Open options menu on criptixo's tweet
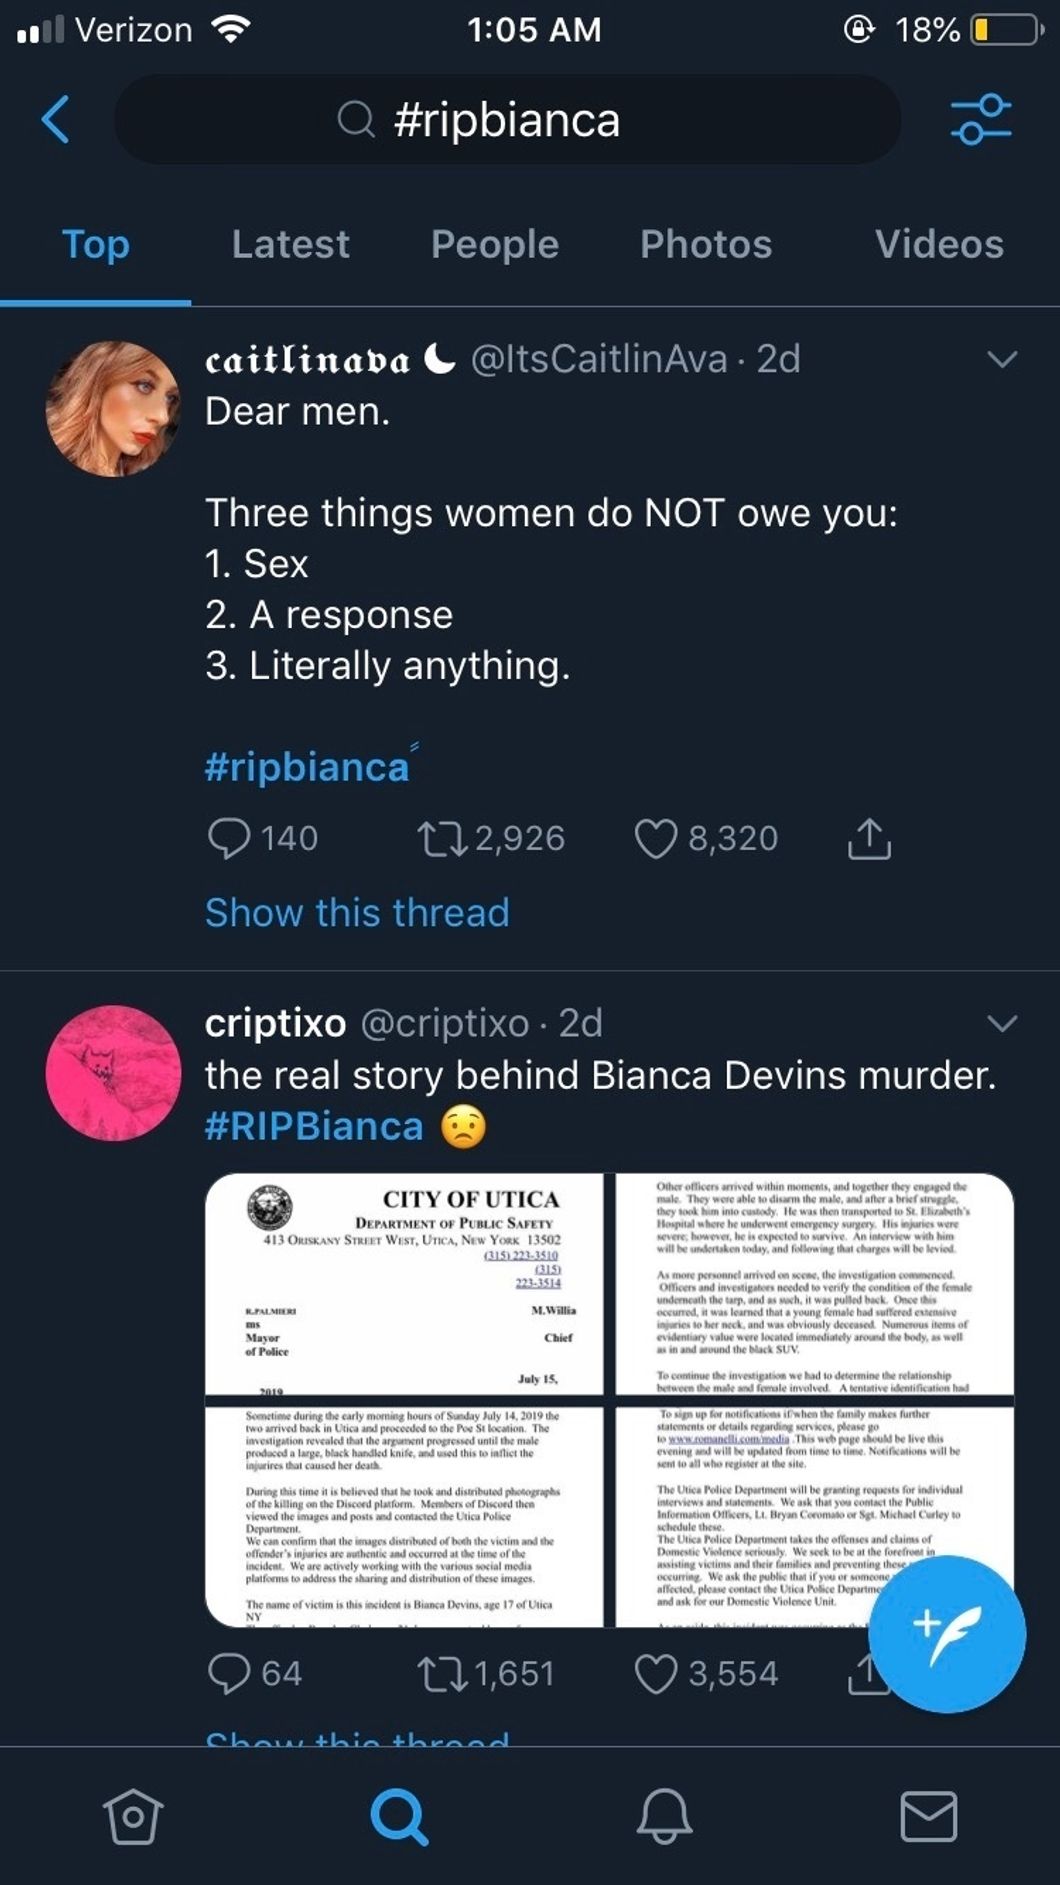This screenshot has width=1060, height=1885. (x=1004, y=1023)
